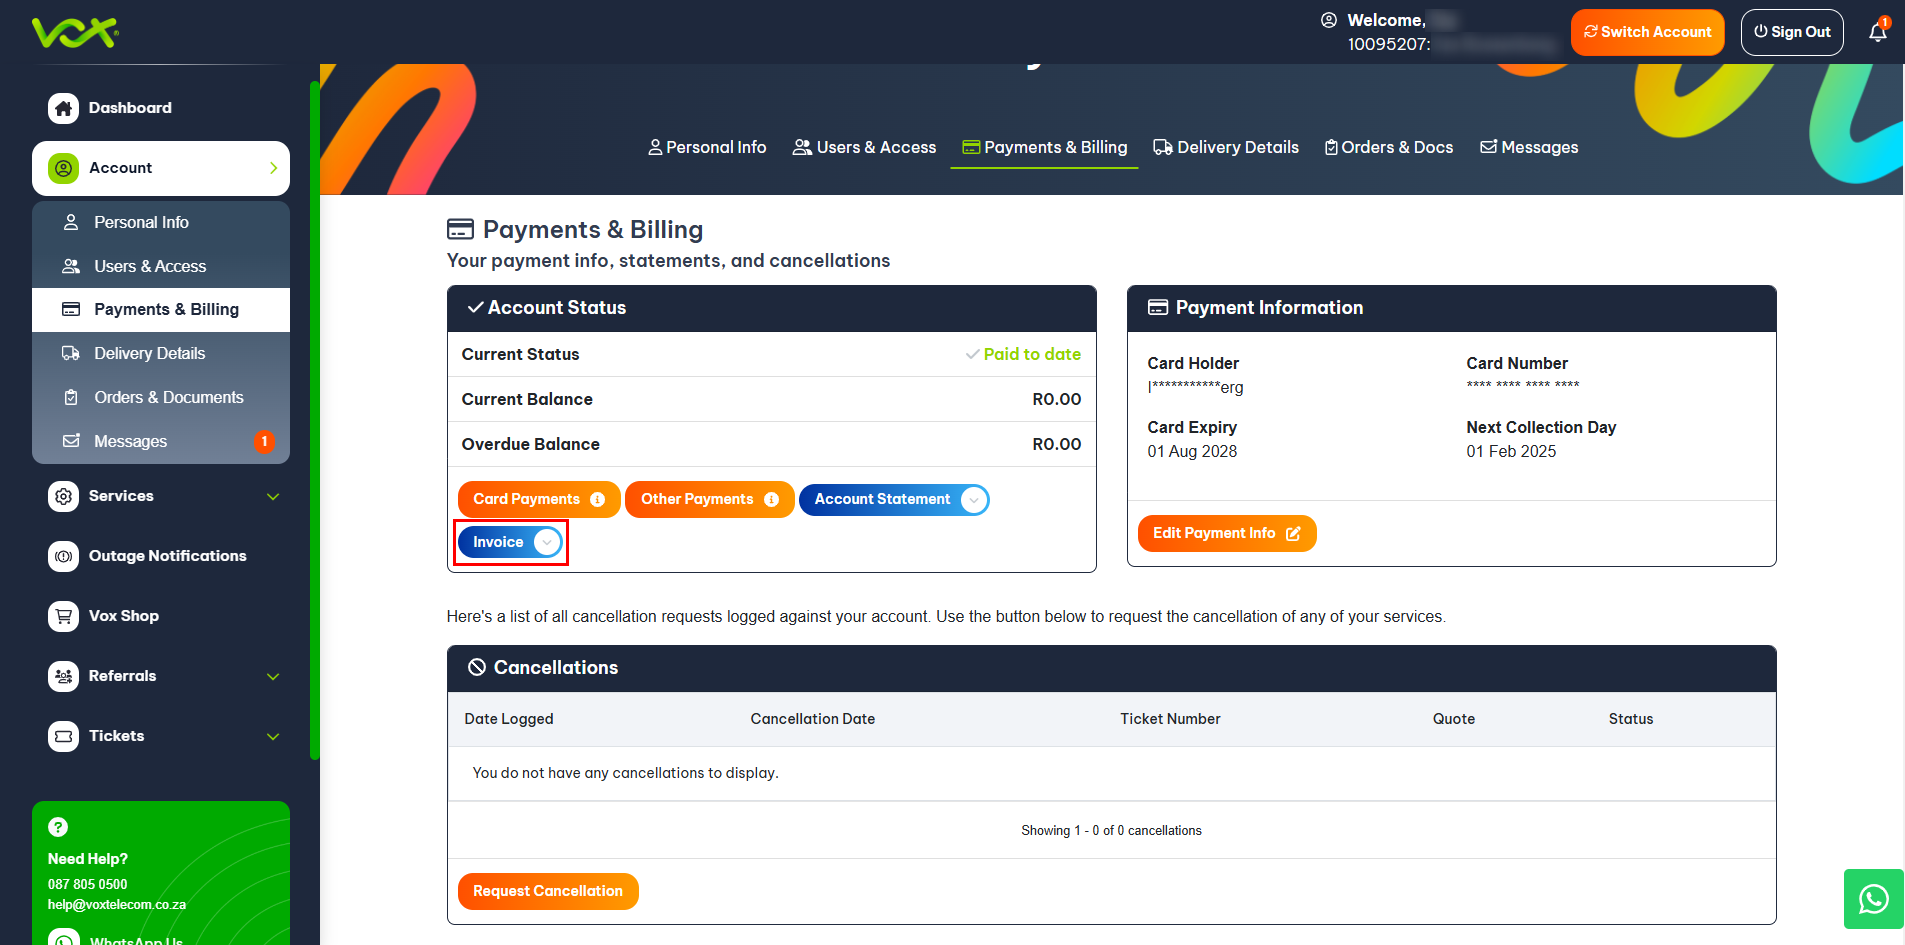The image size is (1905, 945).
Task: Expand the Invoice dropdown
Action: click(x=546, y=542)
